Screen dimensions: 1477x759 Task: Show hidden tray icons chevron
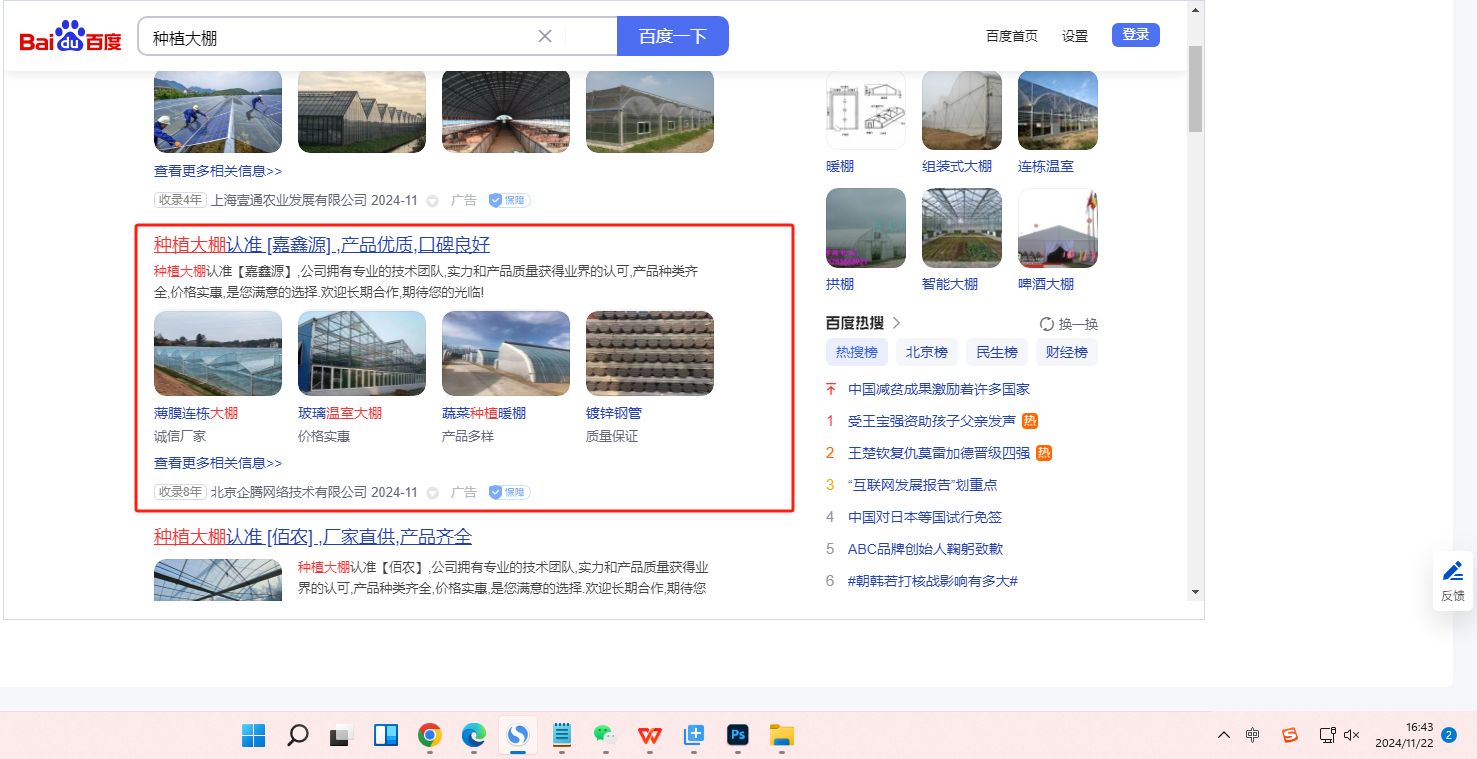tap(1224, 735)
